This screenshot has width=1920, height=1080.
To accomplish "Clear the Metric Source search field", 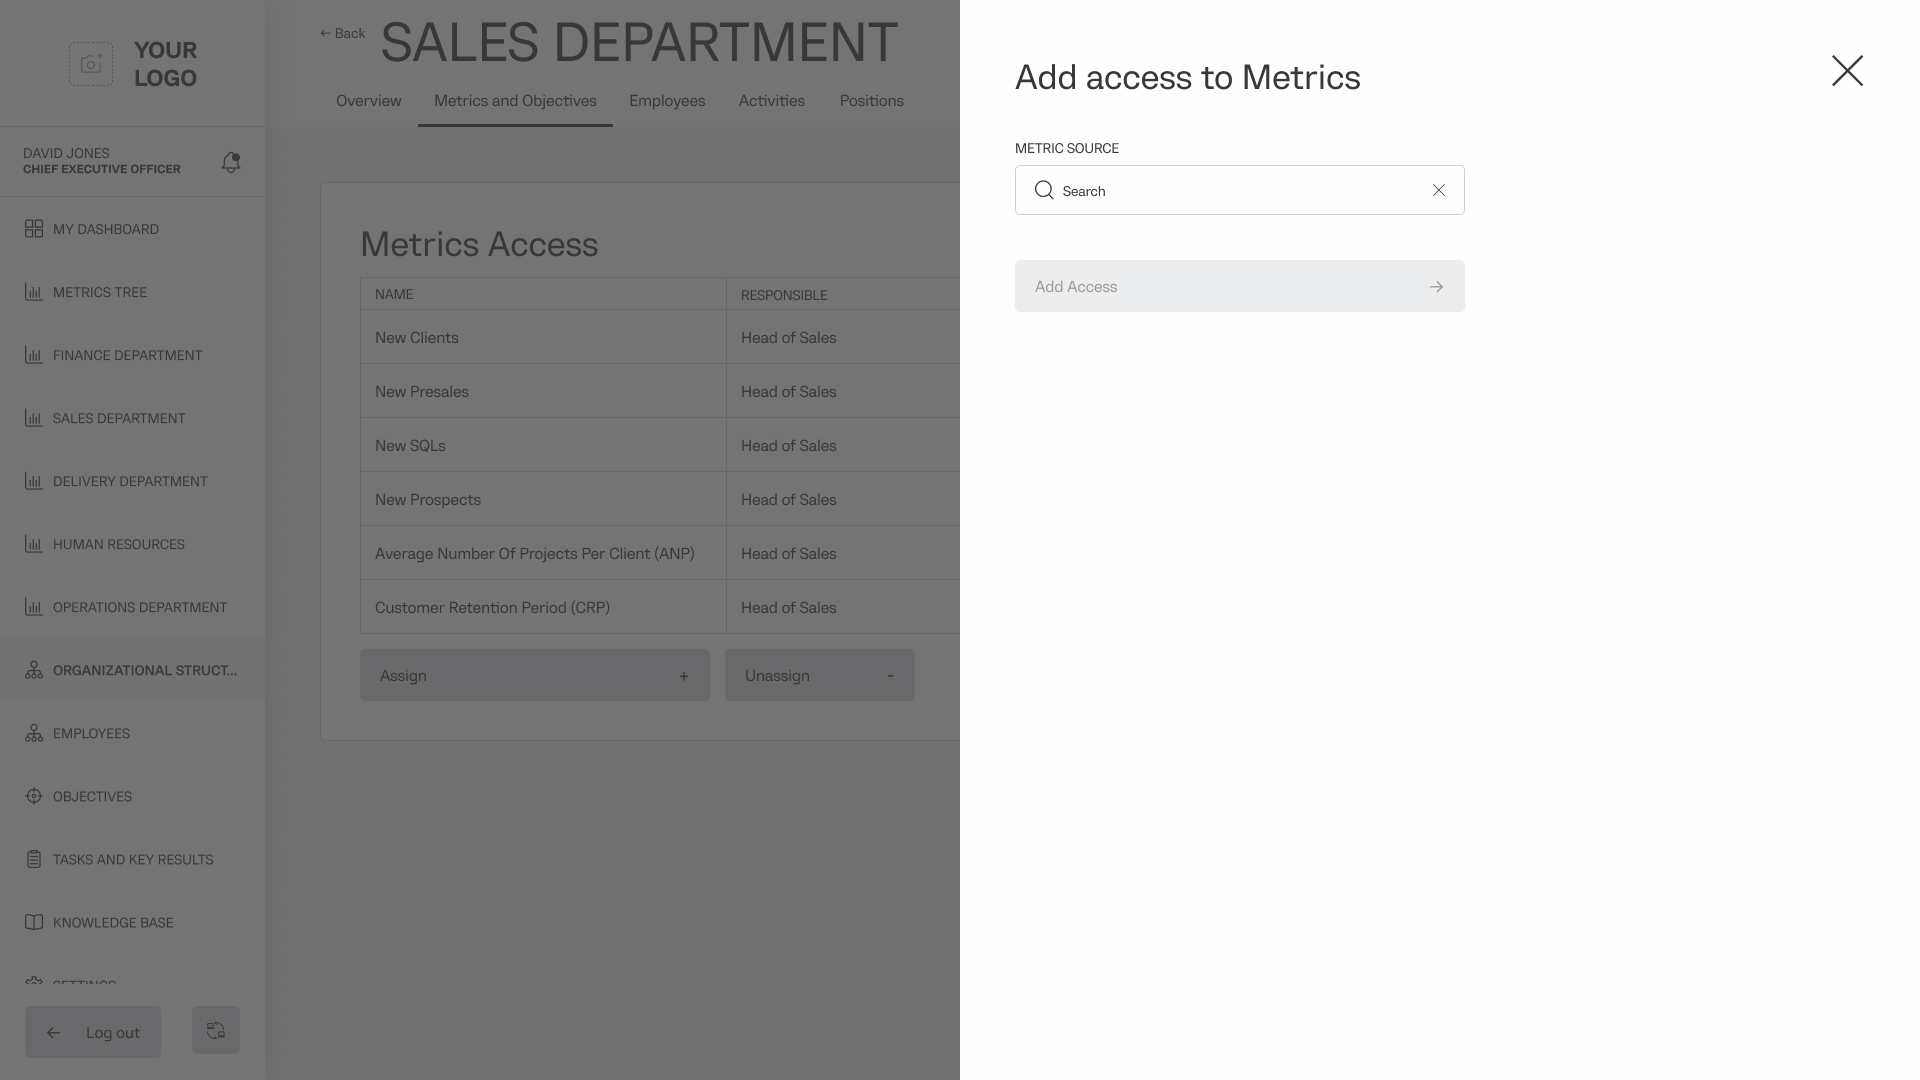I will point(1438,190).
